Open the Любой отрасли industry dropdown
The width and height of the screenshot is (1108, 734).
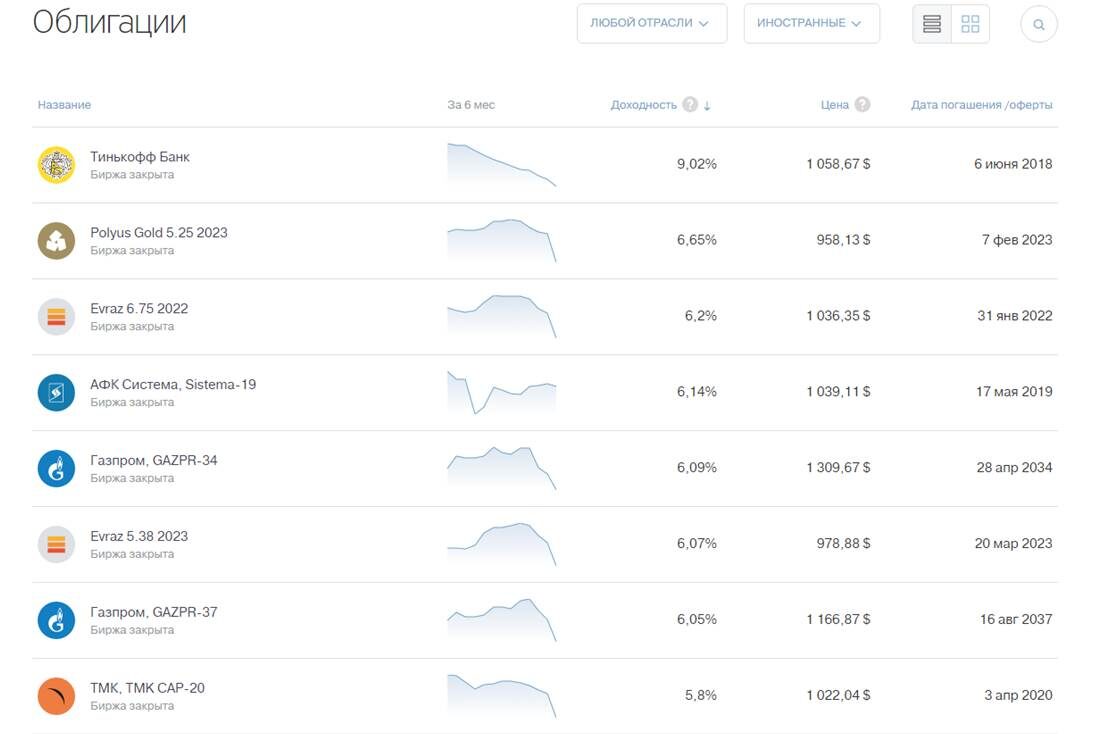point(652,23)
